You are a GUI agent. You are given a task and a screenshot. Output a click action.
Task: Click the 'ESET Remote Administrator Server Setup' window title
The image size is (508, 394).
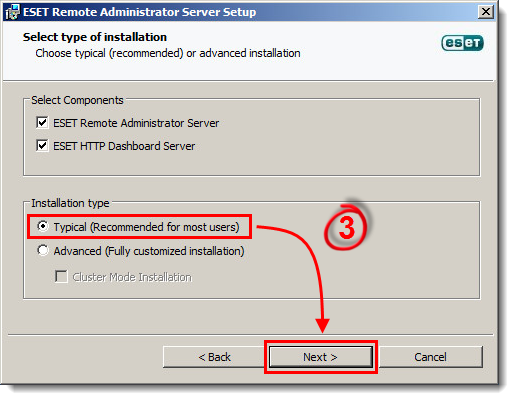(139, 12)
